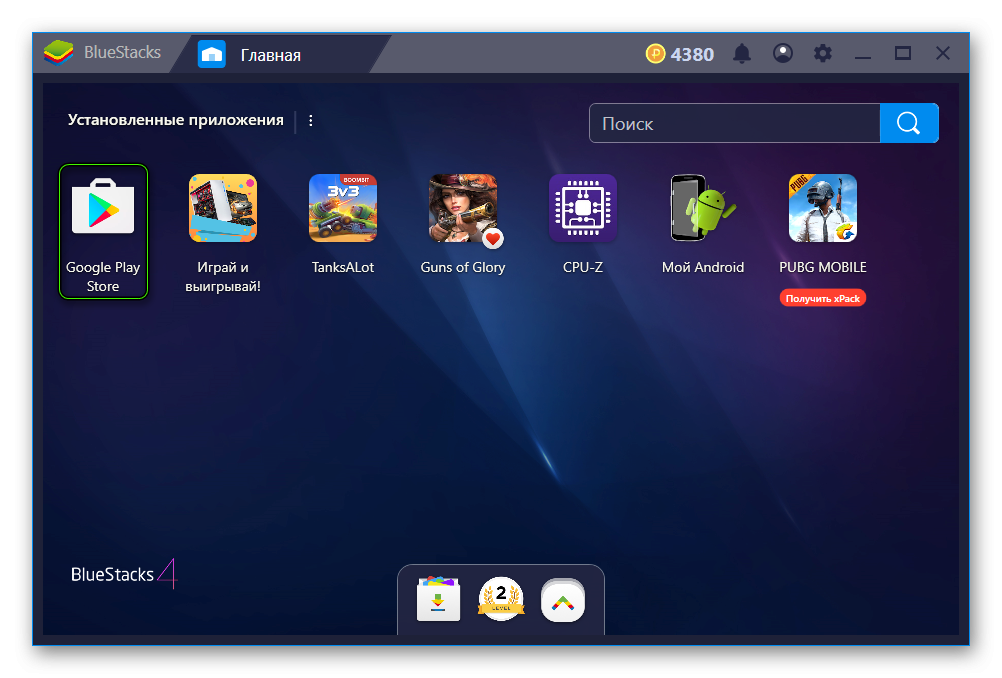The height and width of the screenshot is (678, 1002).
Task: Click the white dock icon with colored arrow
Action: click(x=563, y=600)
